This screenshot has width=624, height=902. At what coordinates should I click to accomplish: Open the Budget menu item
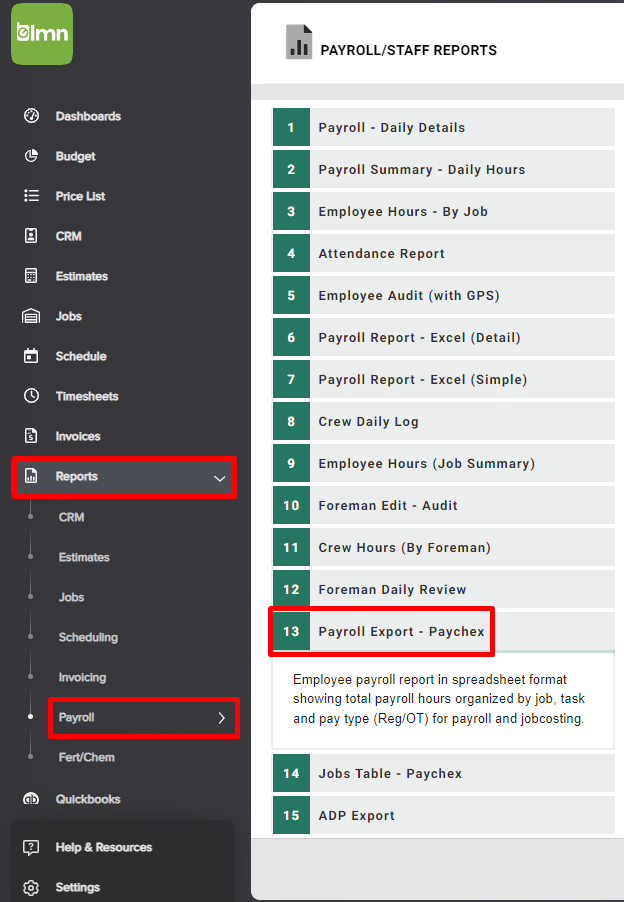point(75,156)
